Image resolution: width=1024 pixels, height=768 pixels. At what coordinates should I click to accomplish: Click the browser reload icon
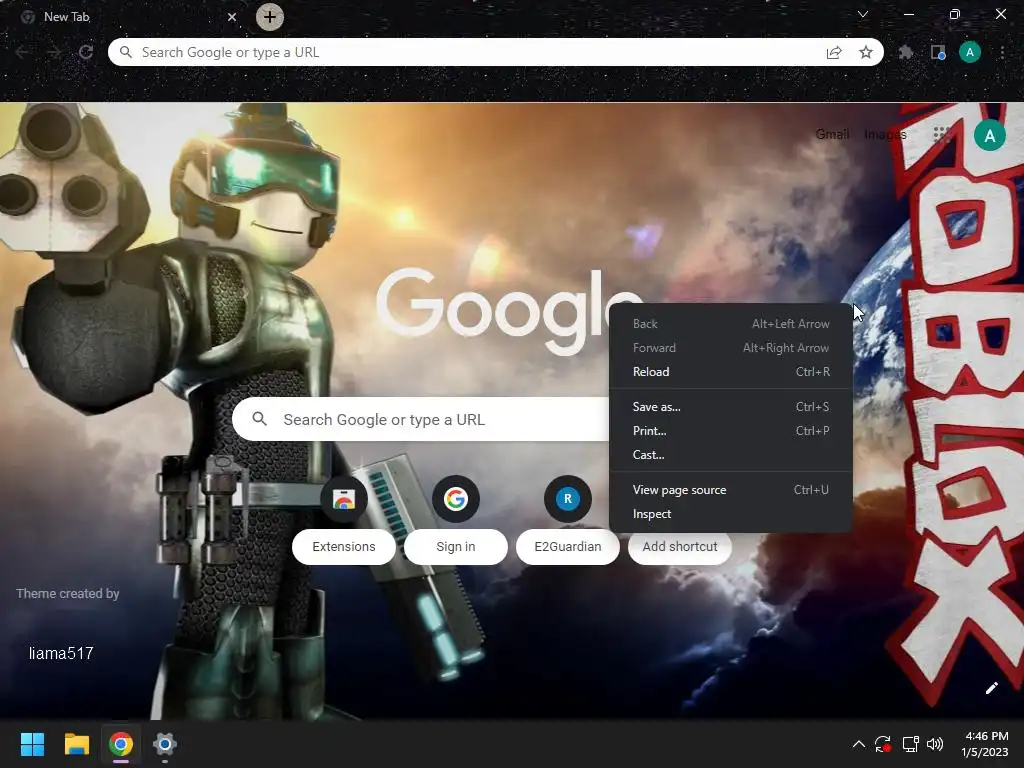86,52
